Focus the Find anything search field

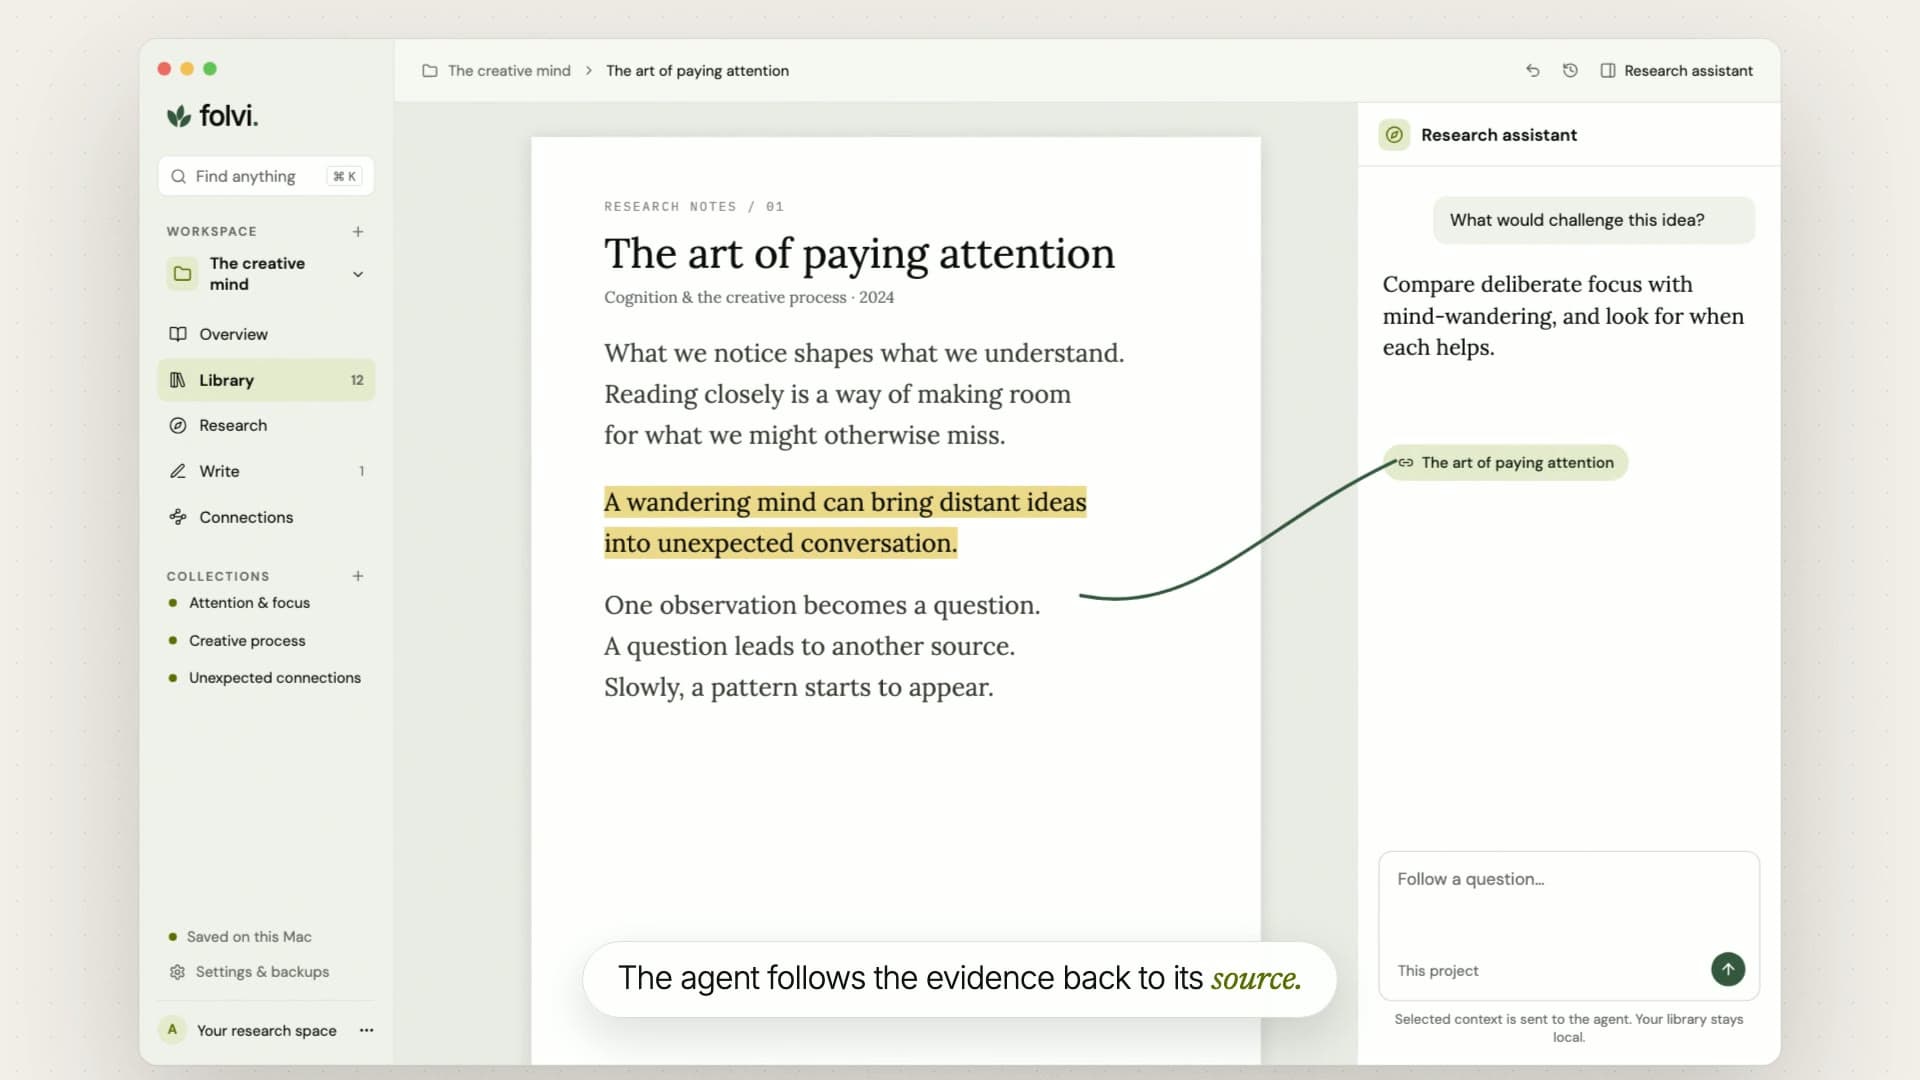(x=266, y=176)
